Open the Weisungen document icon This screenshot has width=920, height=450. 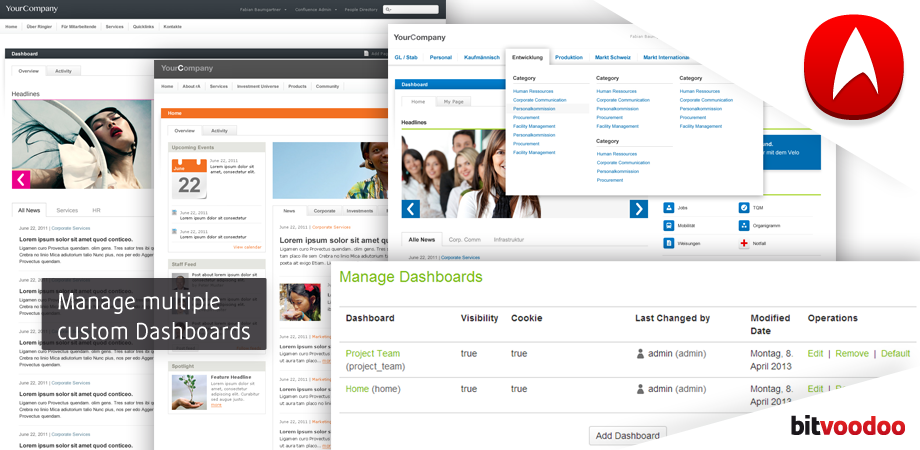[x=668, y=243]
